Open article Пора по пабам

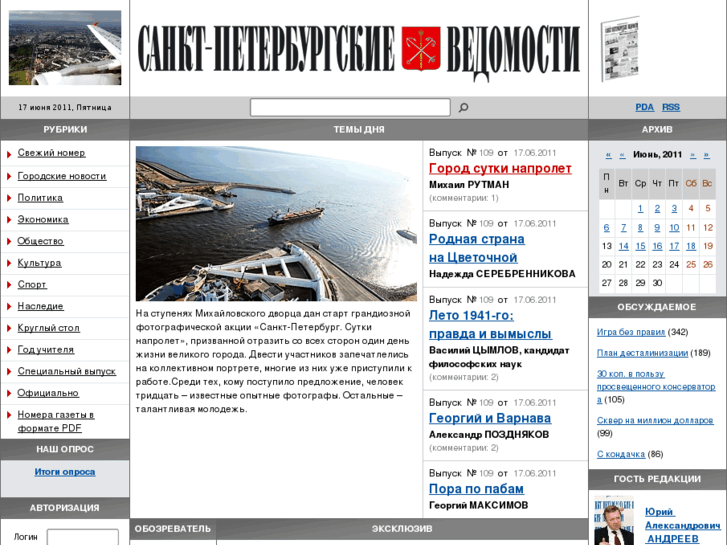click(476, 489)
